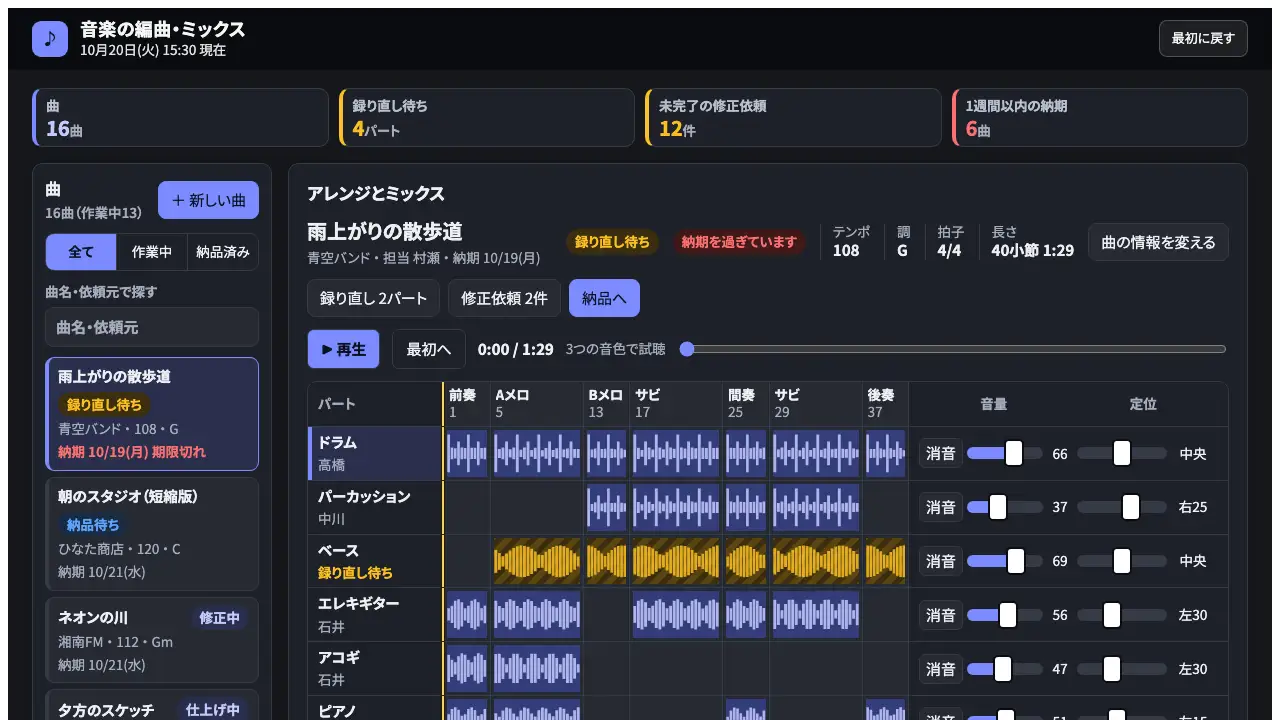Adjust the ベース pan slider
The height and width of the screenshot is (720, 1280).
pos(1122,561)
